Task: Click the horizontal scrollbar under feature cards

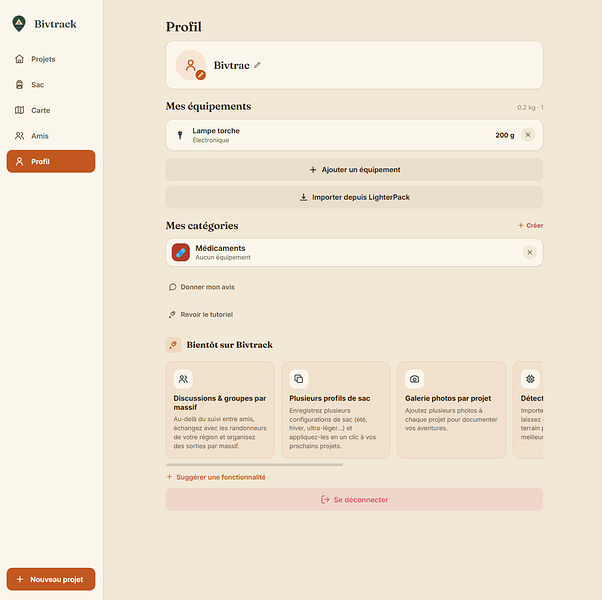Action: coord(254,464)
